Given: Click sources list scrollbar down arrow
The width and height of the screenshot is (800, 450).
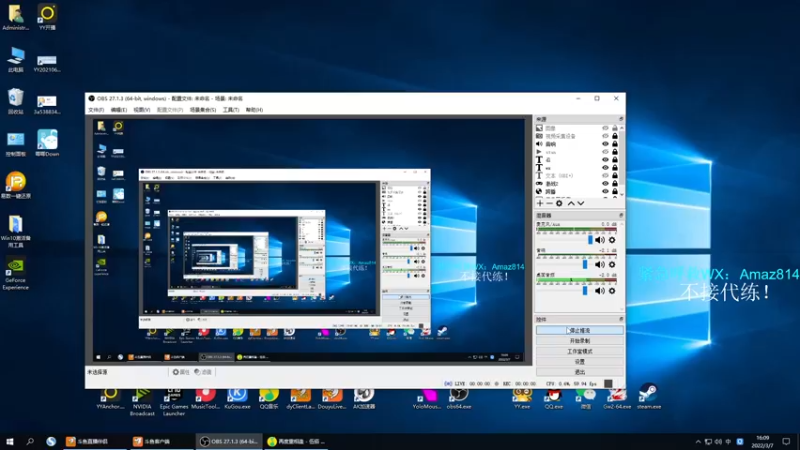Looking at the screenshot, I should click(x=621, y=194).
